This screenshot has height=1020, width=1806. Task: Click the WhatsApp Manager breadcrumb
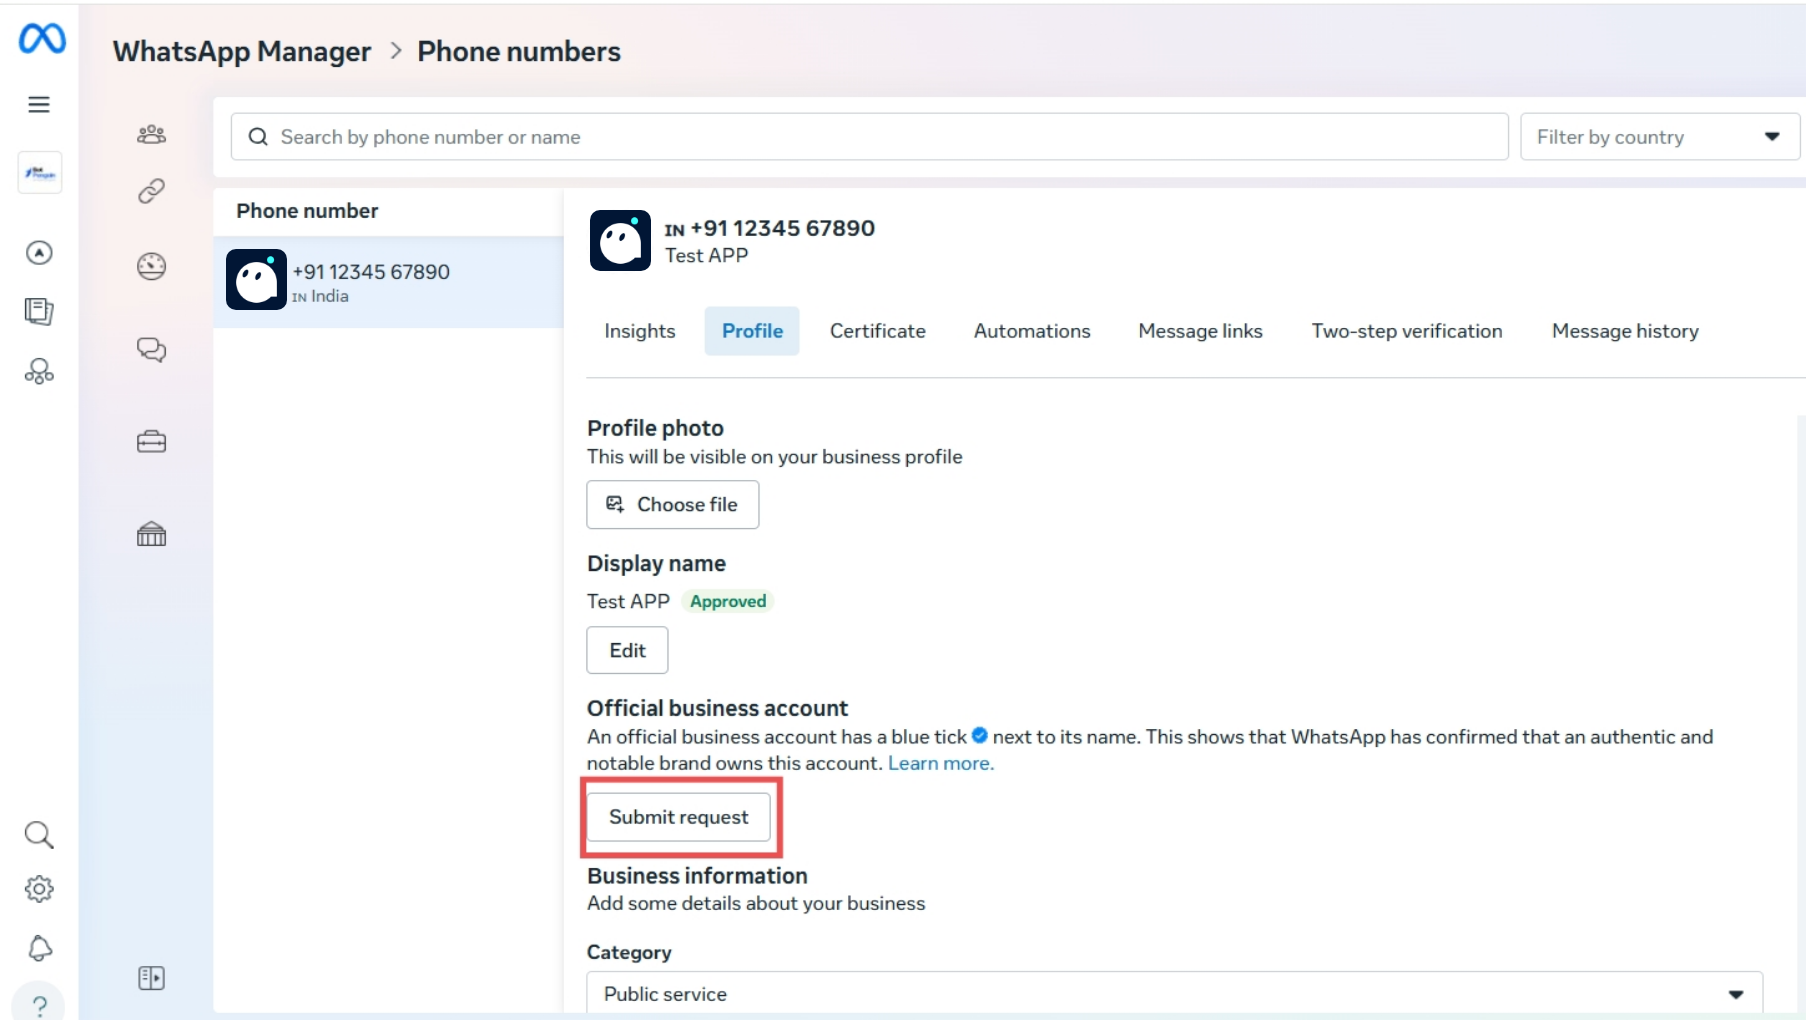[242, 52]
